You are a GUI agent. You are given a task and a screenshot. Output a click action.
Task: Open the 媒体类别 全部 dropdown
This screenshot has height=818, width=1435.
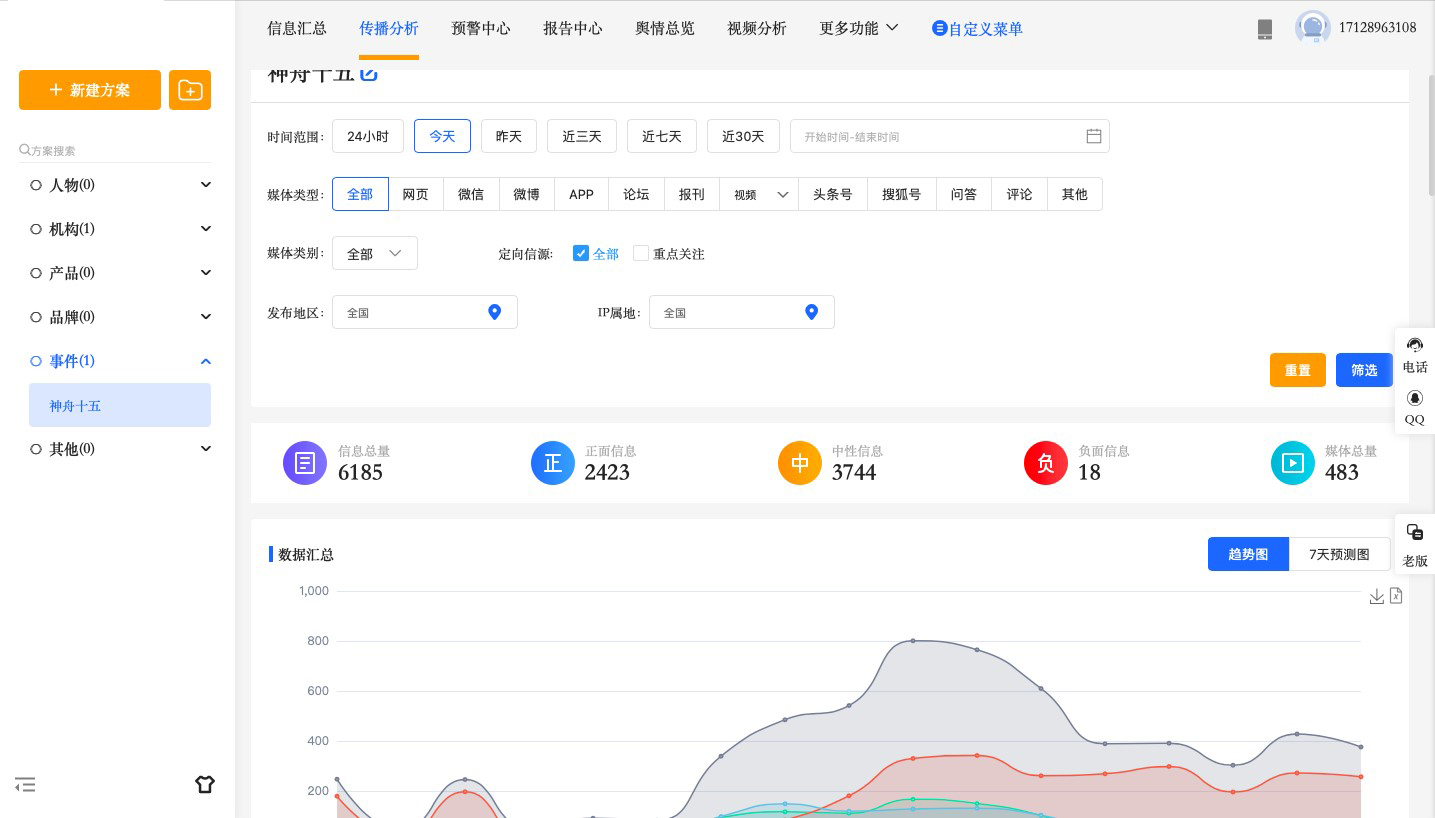click(375, 254)
